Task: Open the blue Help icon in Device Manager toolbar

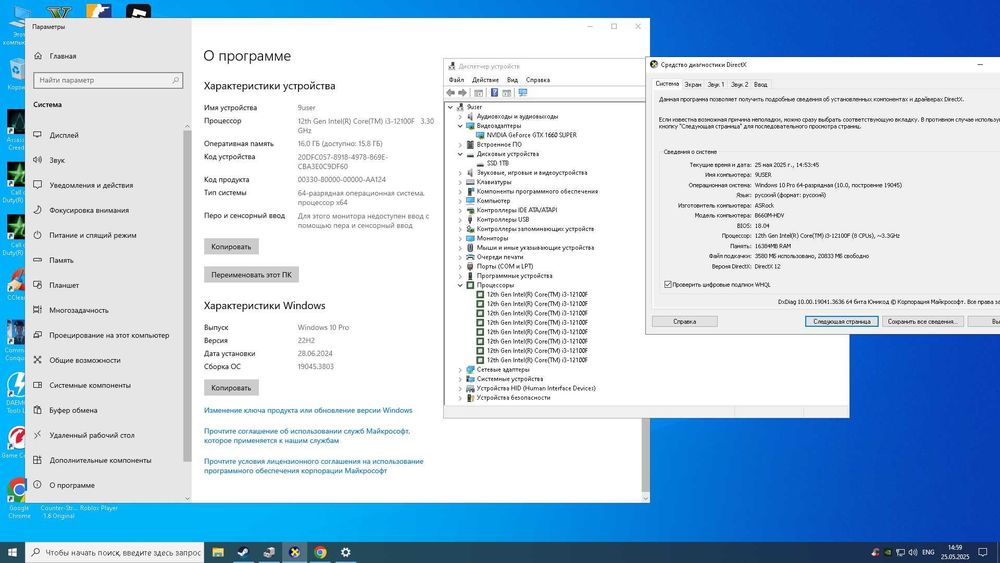Action: tap(494, 92)
